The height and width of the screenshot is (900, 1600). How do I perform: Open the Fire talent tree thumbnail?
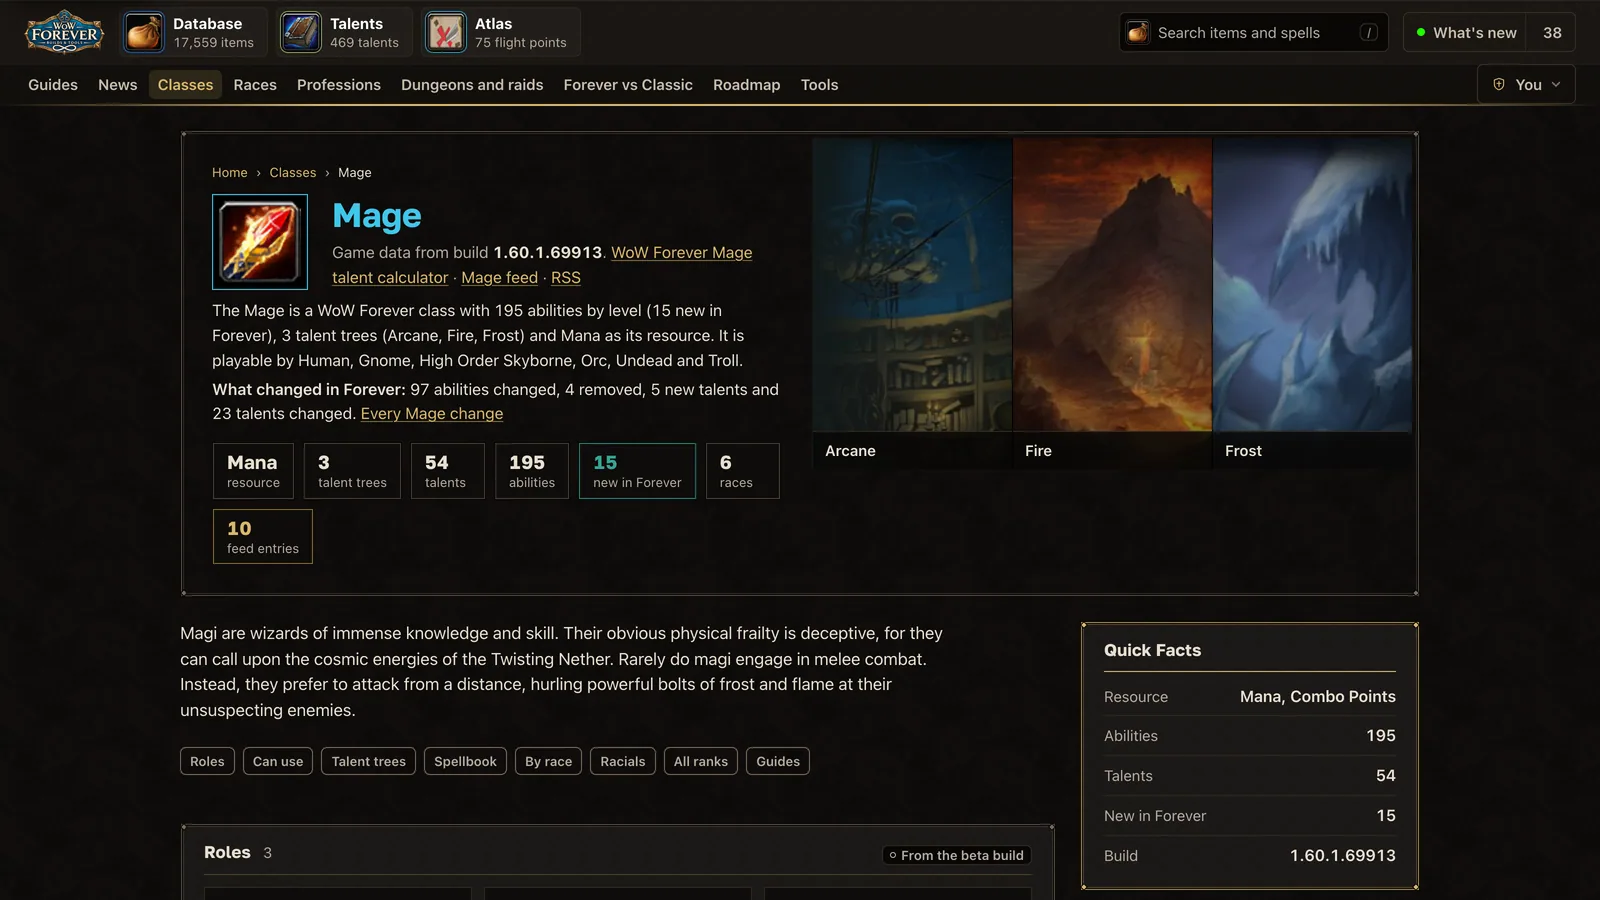(x=1112, y=302)
